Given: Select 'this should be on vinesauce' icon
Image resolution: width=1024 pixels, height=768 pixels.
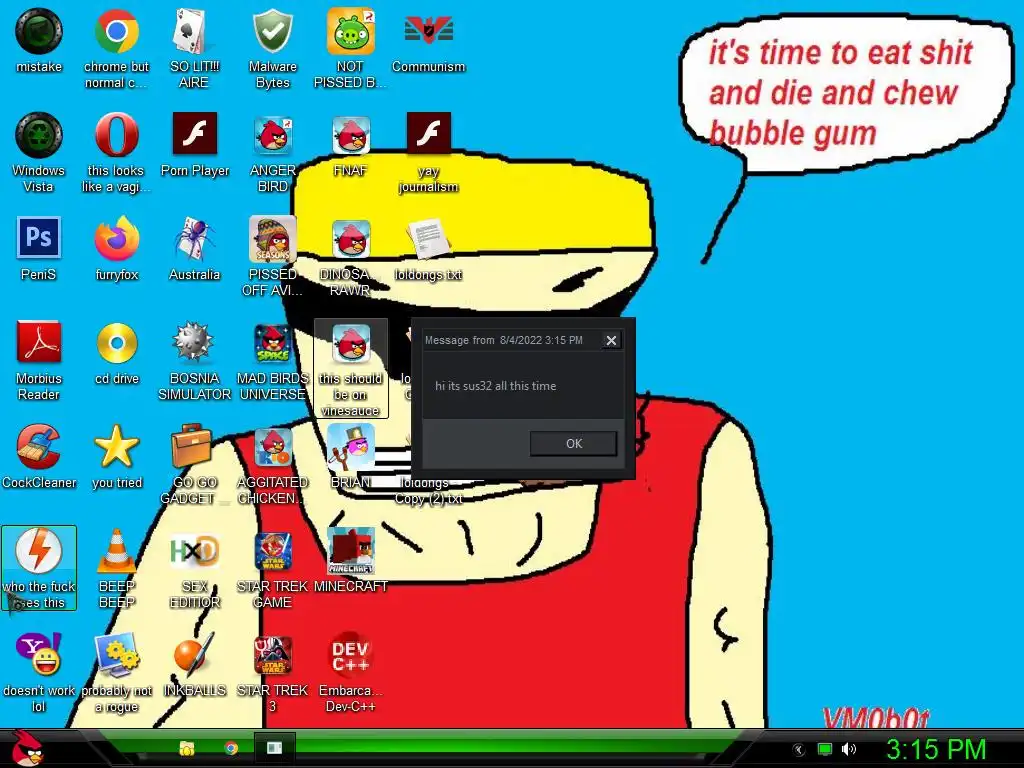Looking at the screenshot, I should [351, 369].
